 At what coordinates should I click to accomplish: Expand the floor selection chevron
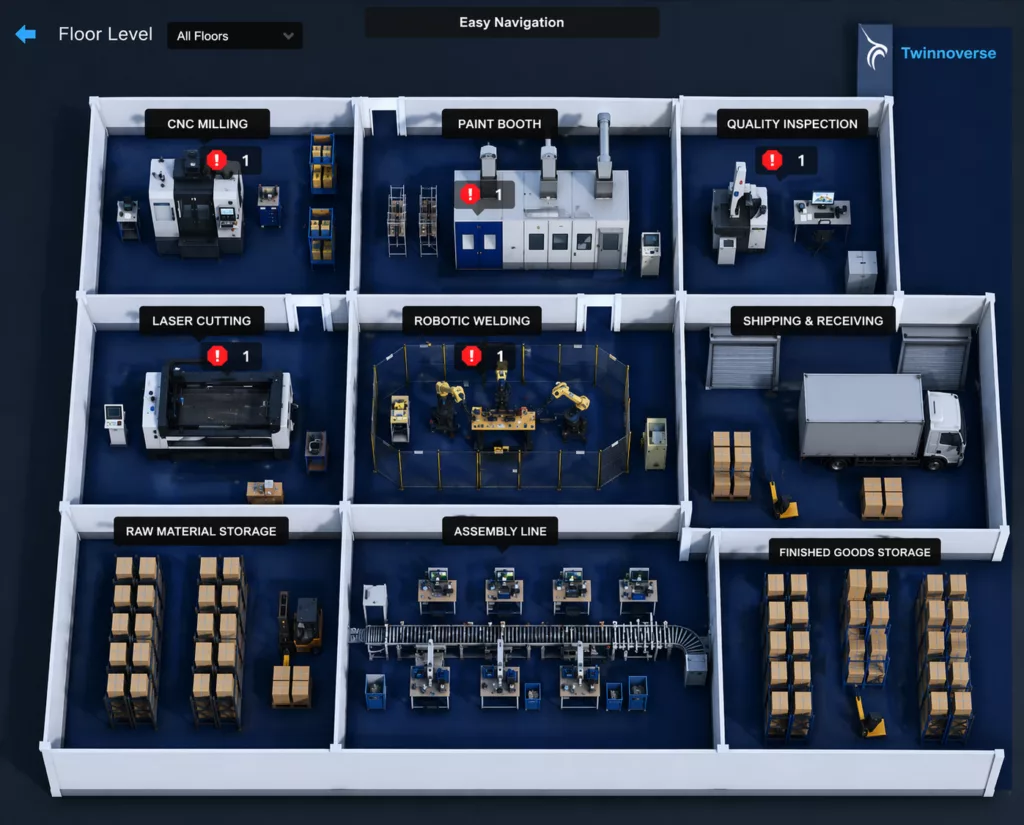tap(288, 35)
